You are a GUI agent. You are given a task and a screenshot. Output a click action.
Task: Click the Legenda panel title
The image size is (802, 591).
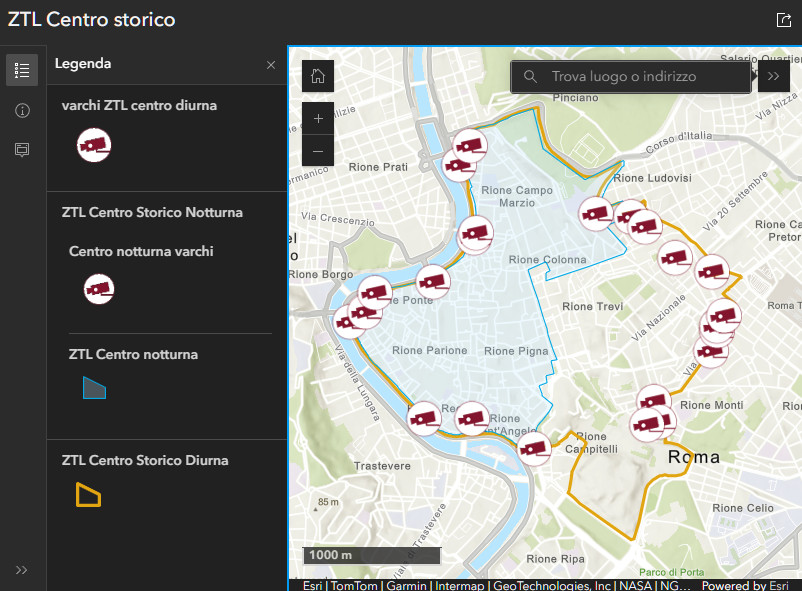tap(83, 63)
